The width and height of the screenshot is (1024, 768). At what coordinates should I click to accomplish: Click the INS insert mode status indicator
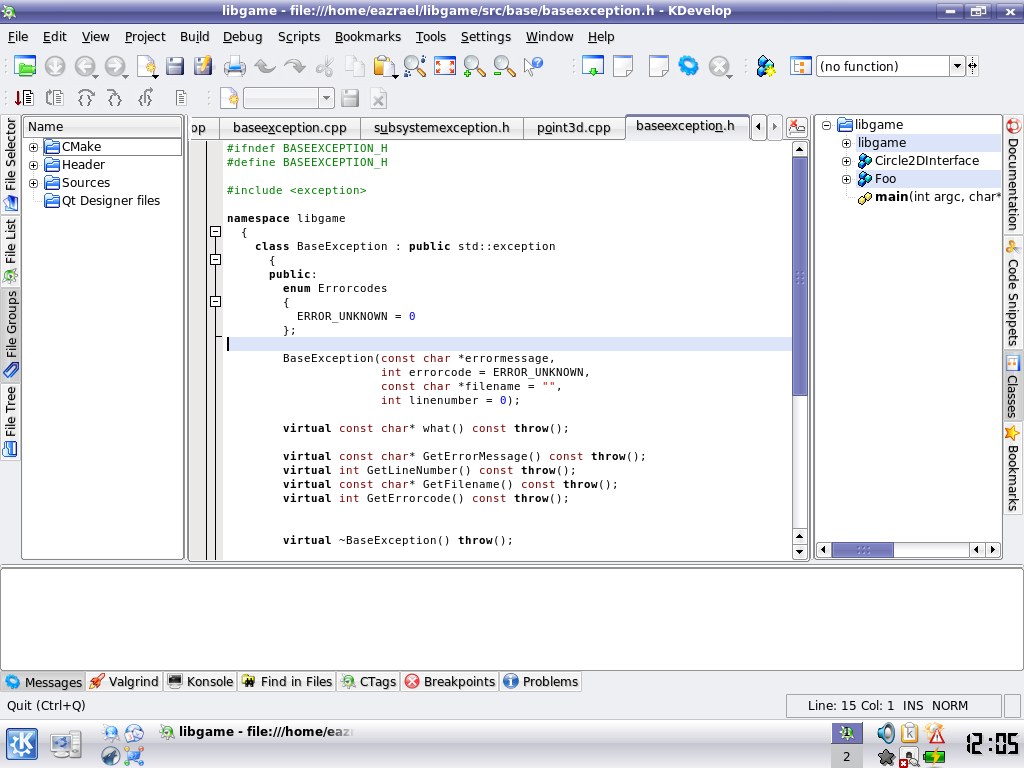coord(912,705)
